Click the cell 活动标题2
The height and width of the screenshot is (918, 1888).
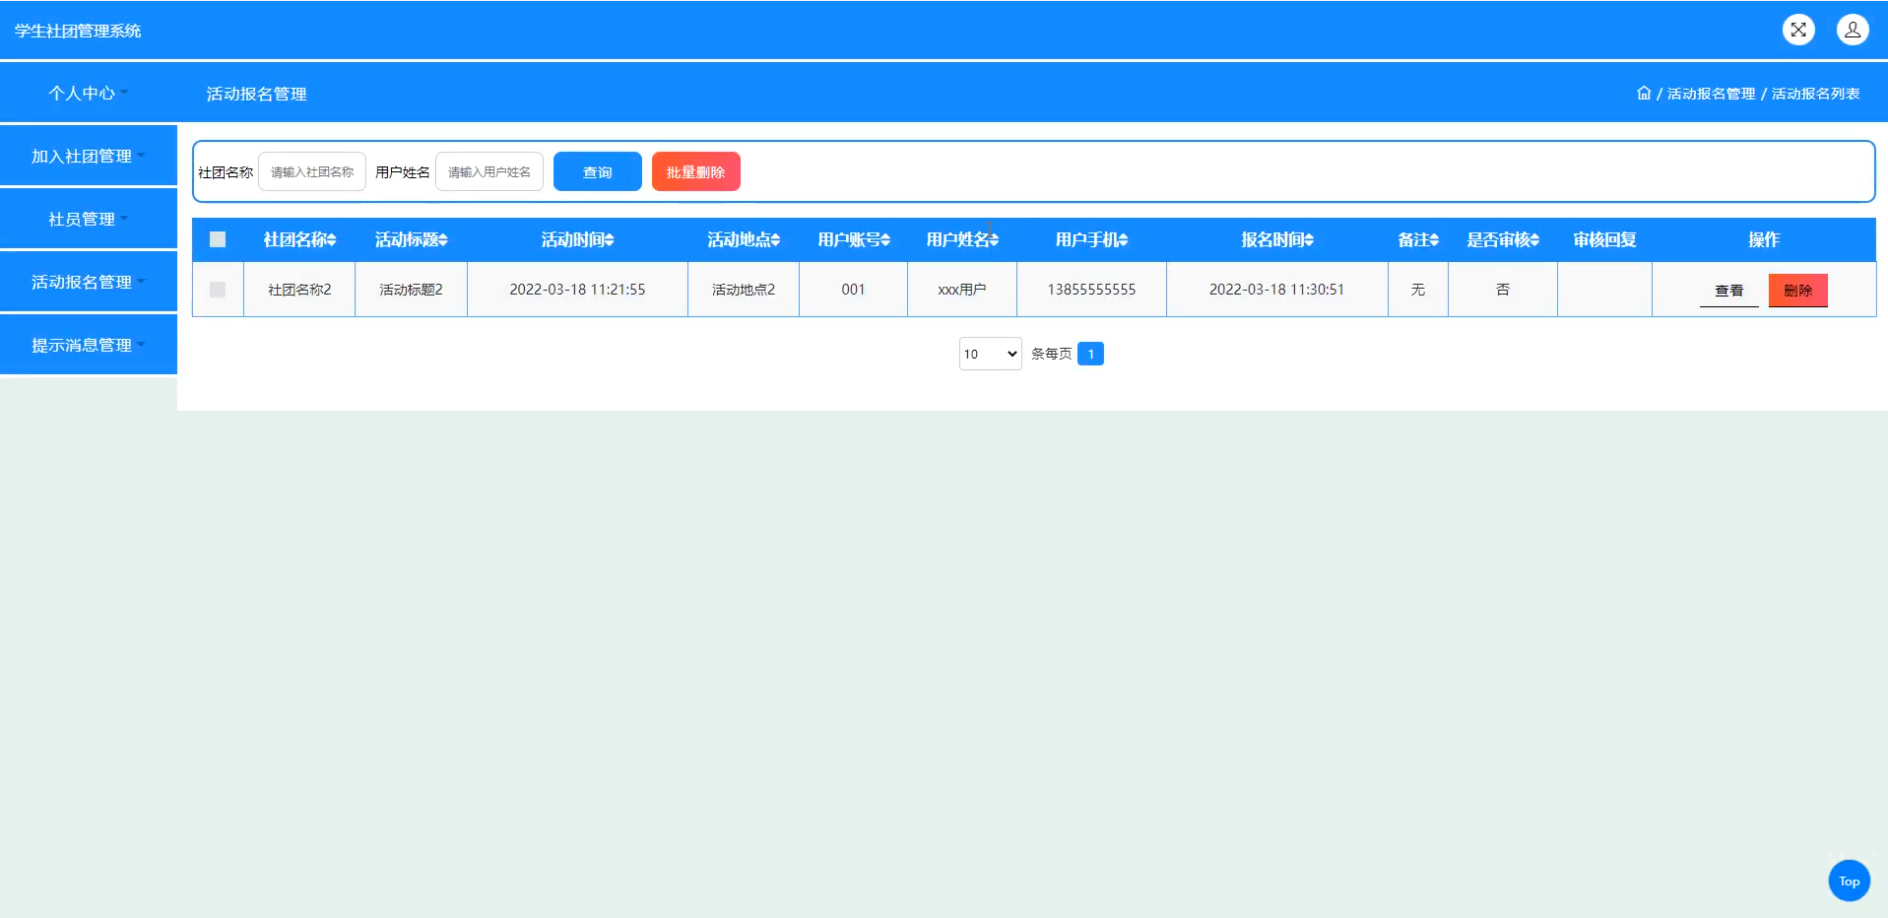(x=411, y=290)
